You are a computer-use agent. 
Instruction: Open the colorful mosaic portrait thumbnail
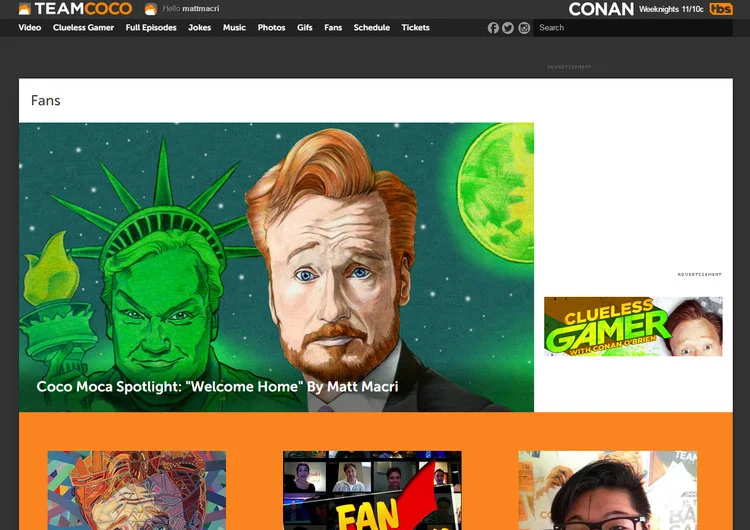(x=137, y=490)
